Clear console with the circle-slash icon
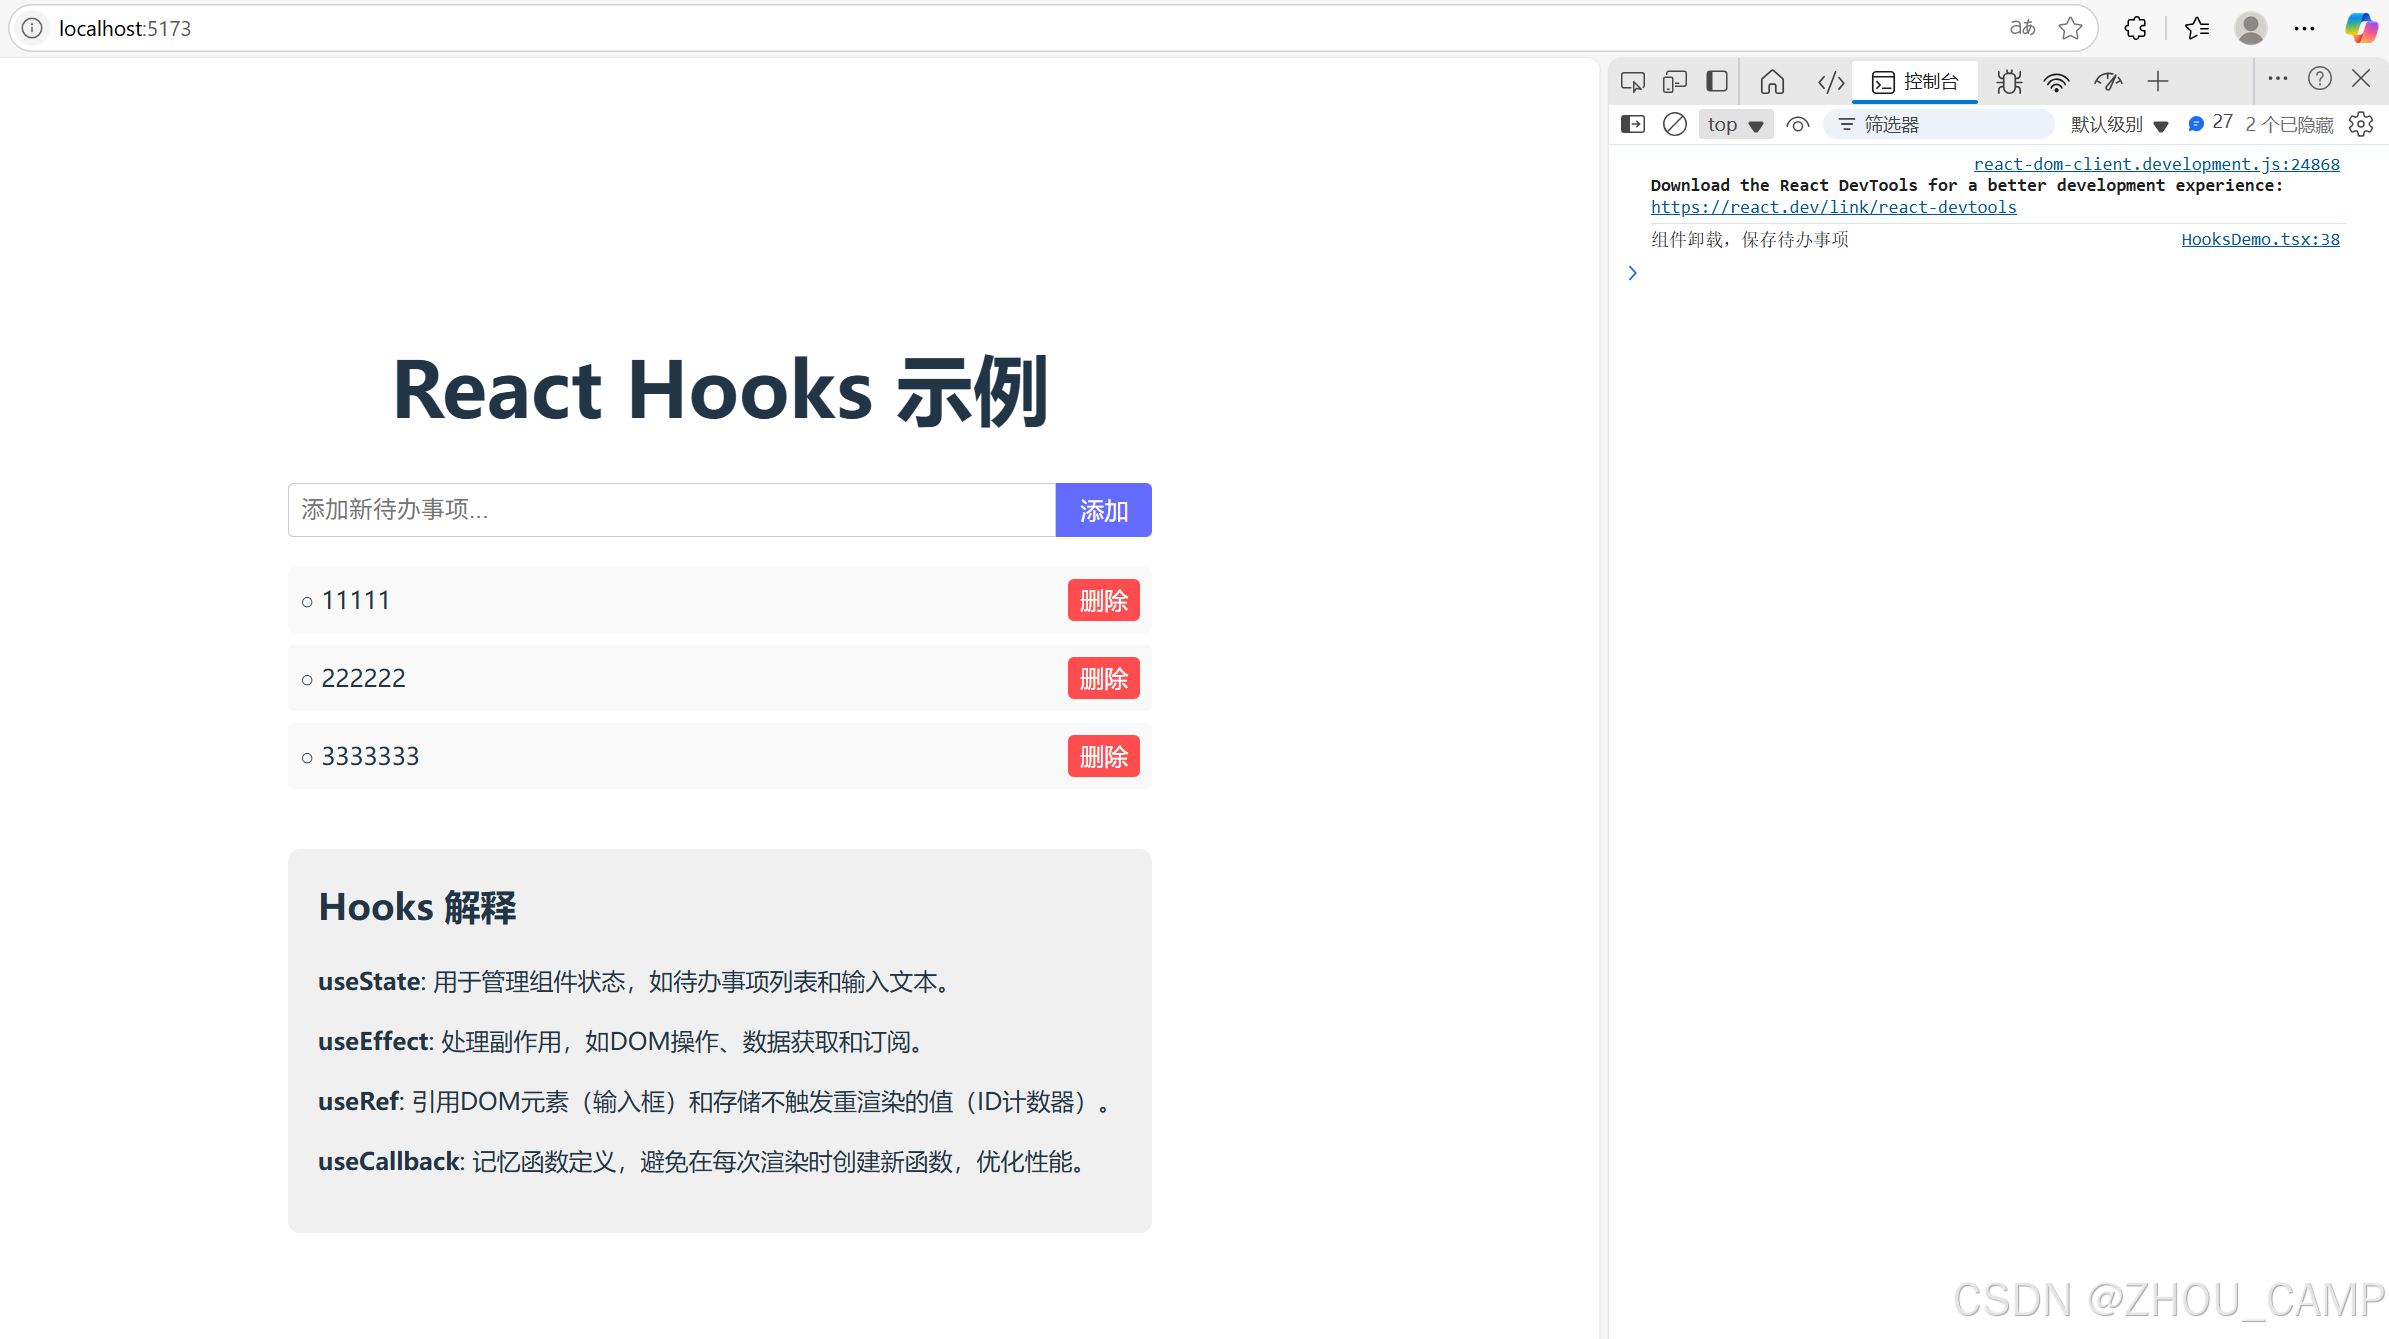 click(x=1674, y=124)
